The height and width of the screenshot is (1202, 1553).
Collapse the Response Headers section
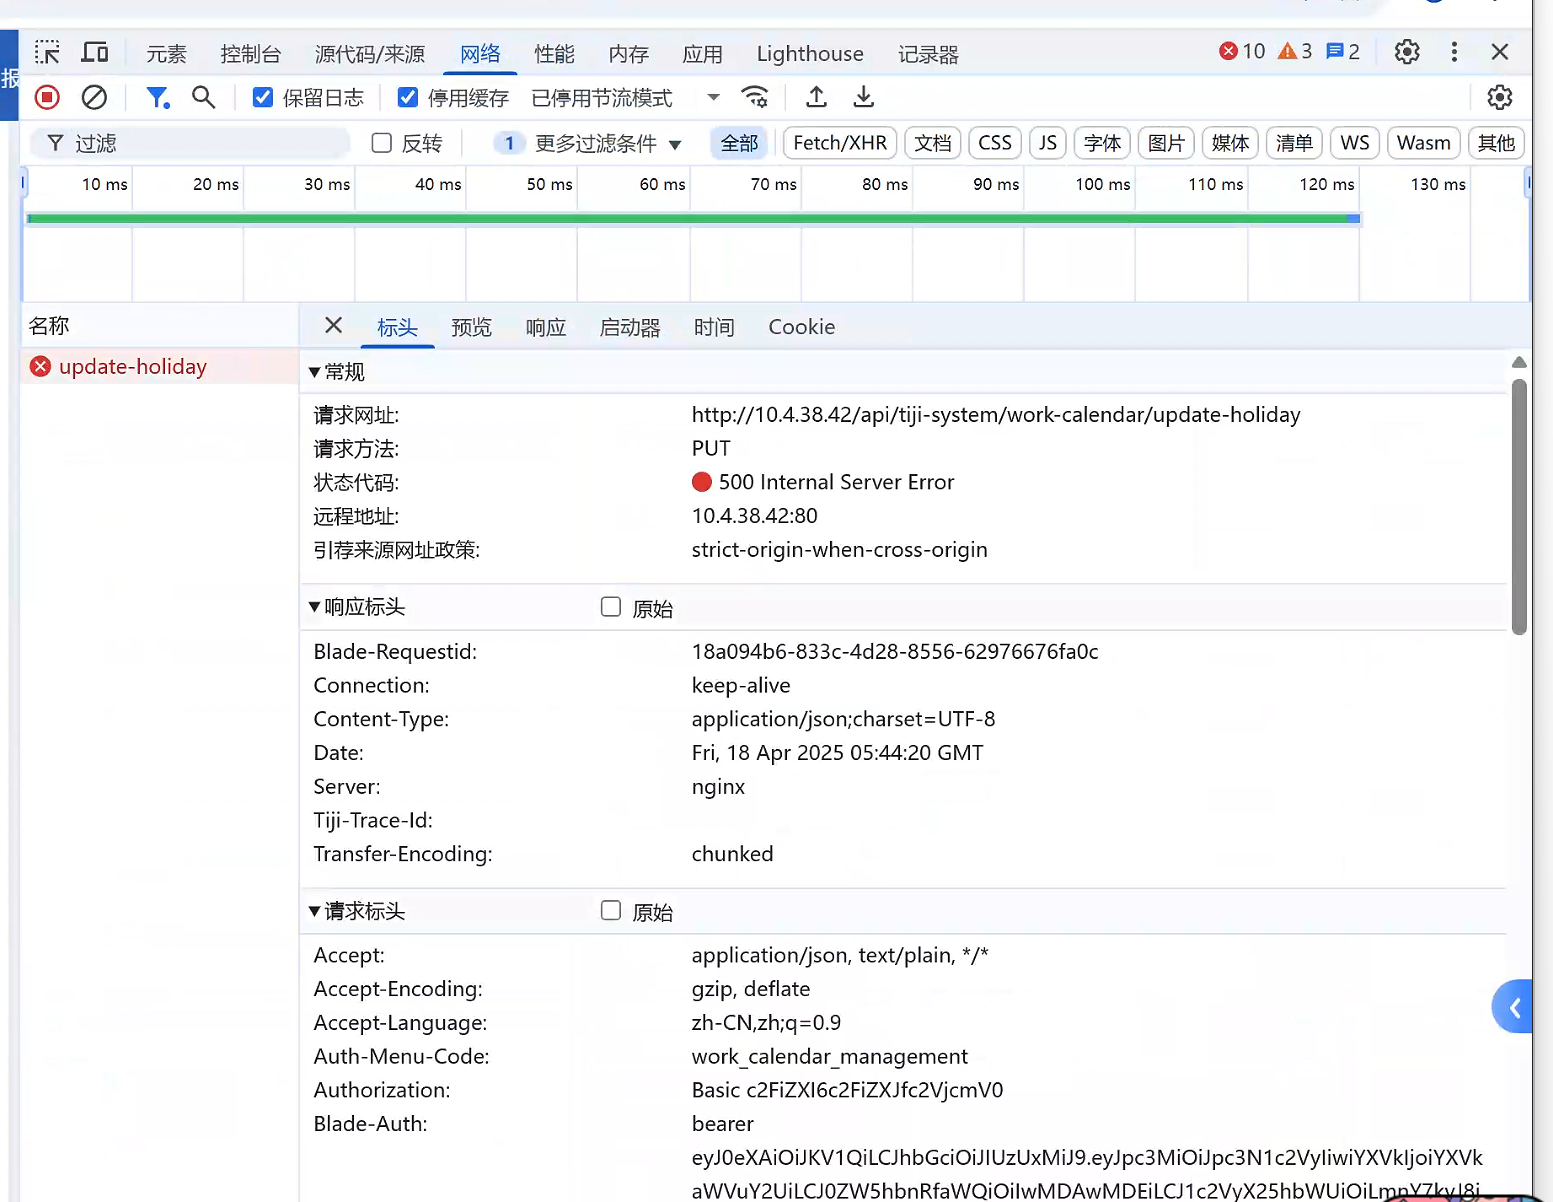(358, 607)
